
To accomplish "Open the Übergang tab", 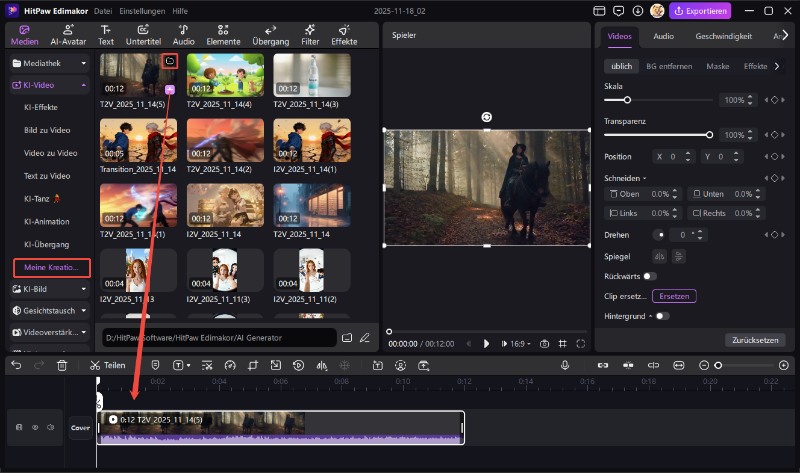I will tap(270, 35).
